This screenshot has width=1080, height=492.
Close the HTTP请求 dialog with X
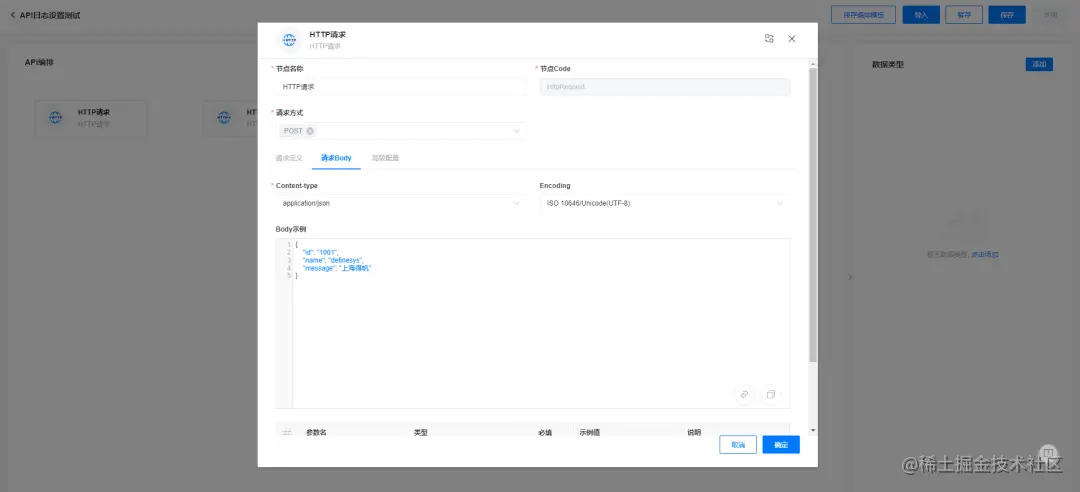[x=791, y=39]
